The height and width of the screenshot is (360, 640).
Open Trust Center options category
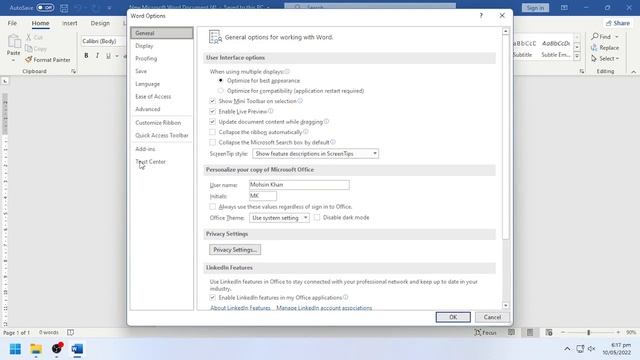162,162
